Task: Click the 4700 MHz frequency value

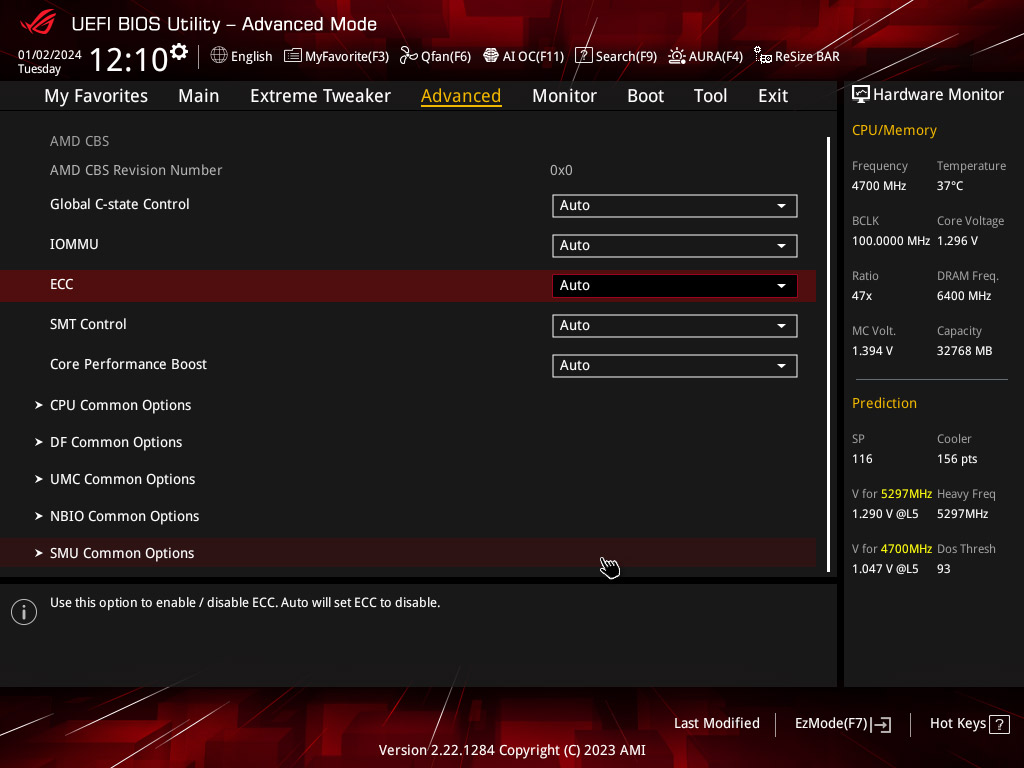Action: (x=878, y=186)
